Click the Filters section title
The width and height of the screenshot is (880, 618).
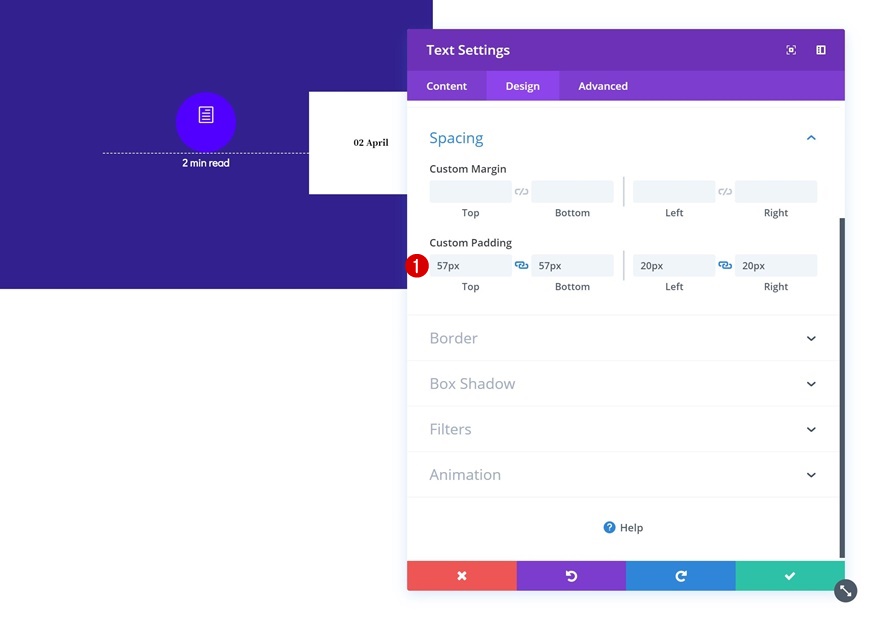(450, 429)
